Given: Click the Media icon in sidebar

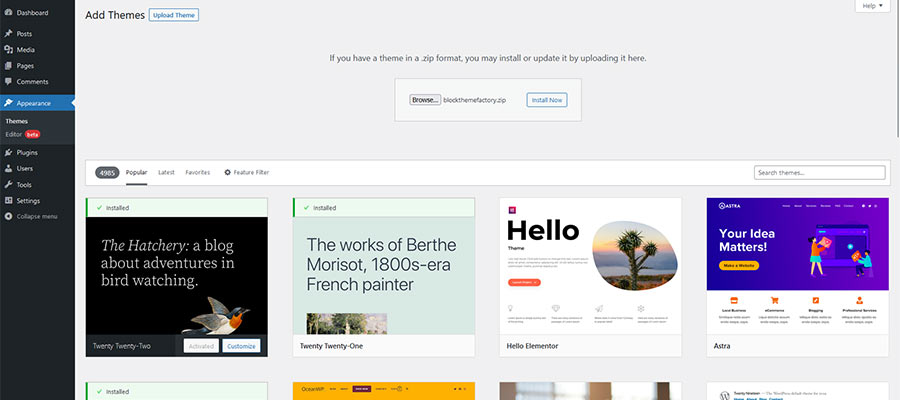Looking at the screenshot, I should click(x=8, y=50).
